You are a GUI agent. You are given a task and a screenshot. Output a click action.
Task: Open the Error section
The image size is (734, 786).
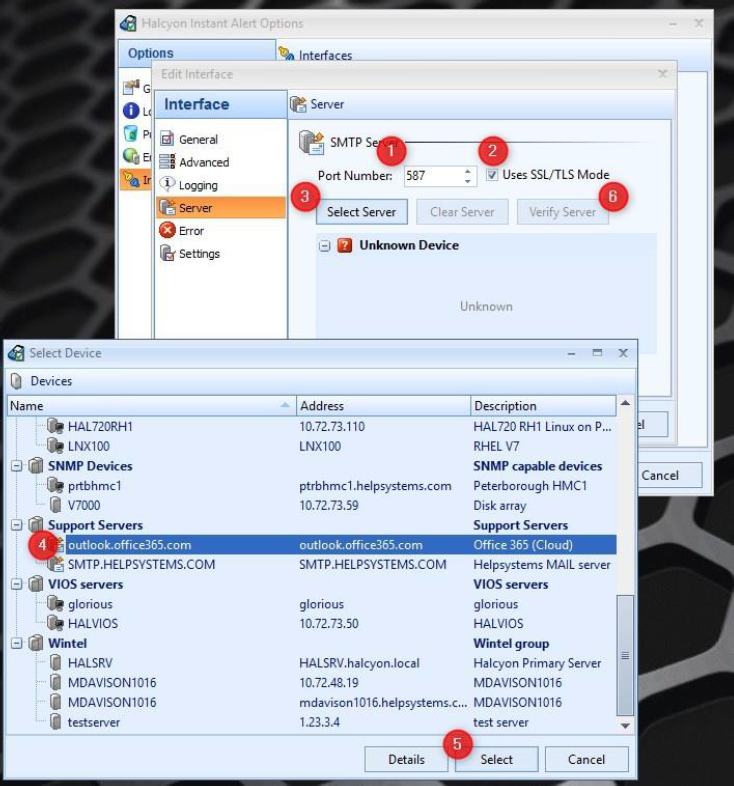click(x=190, y=231)
